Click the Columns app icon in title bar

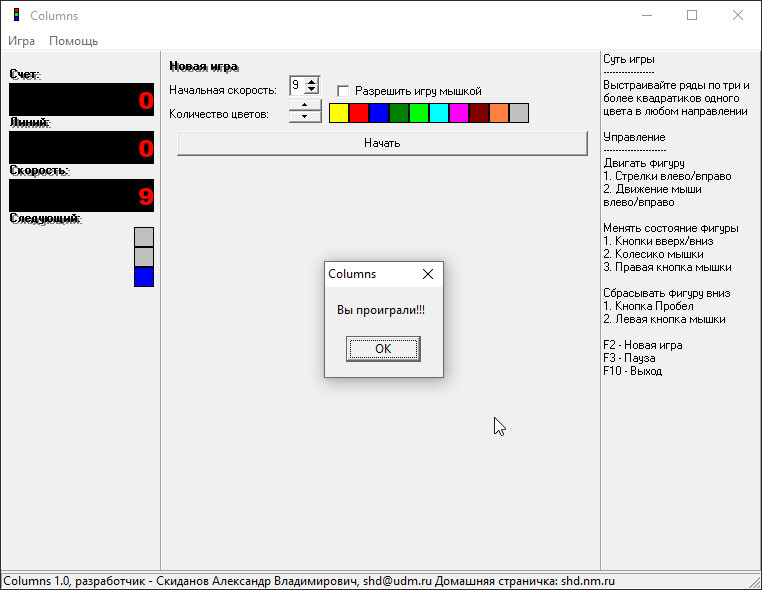[15, 16]
